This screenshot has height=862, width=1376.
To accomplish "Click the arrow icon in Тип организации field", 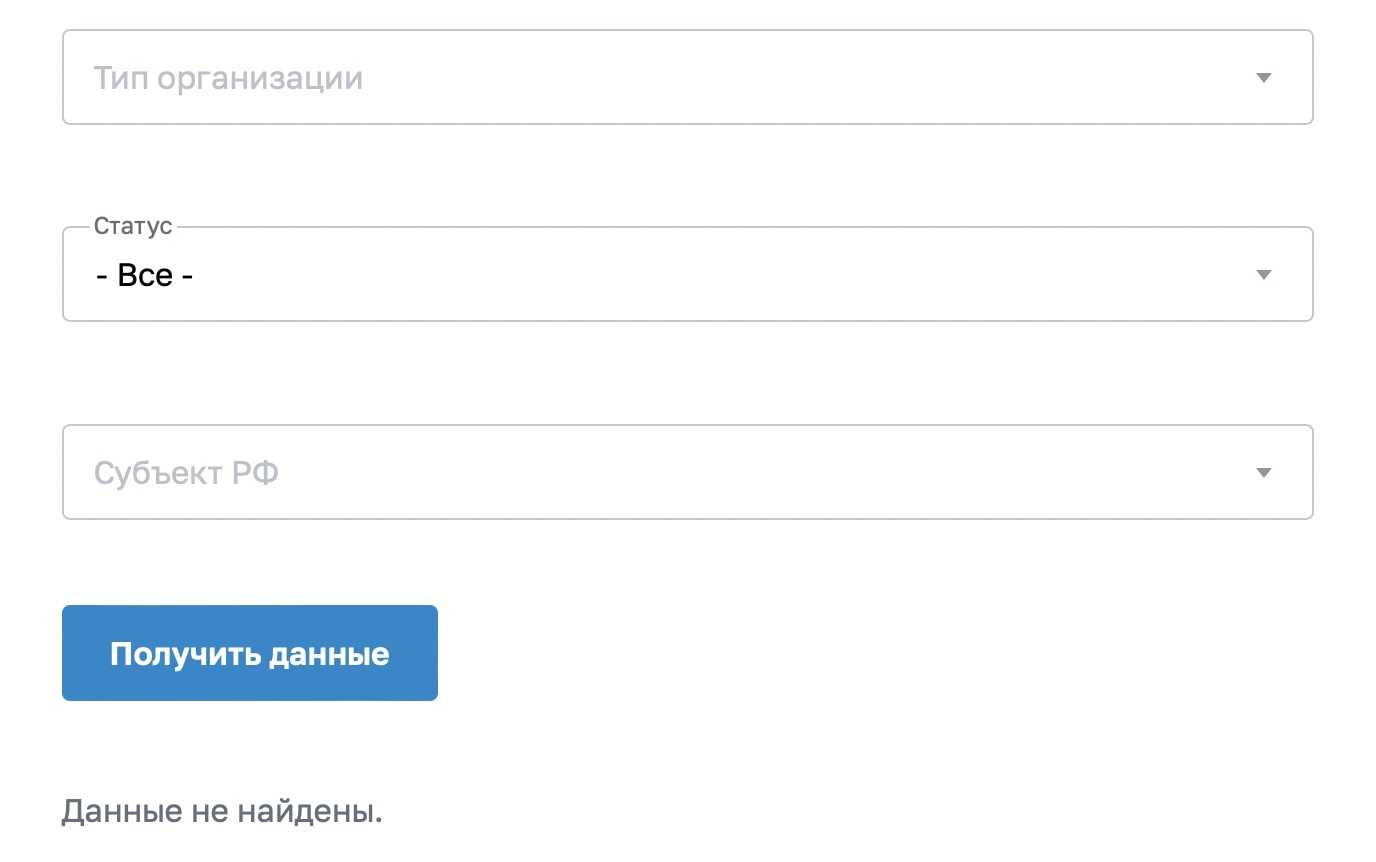I will tap(1263, 78).
